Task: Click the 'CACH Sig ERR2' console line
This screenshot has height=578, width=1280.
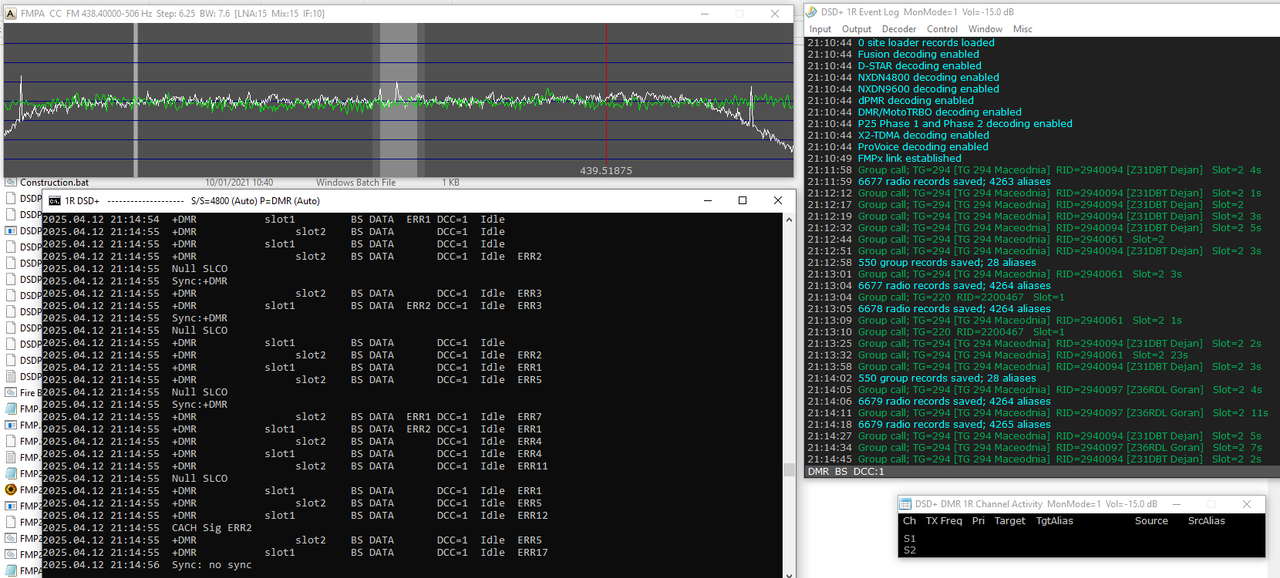Action: pyautogui.click(x=148, y=528)
